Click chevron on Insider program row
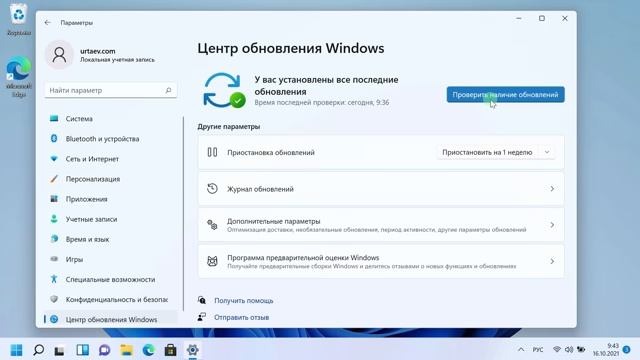Image resolution: width=640 pixels, height=360 pixels. (x=552, y=261)
